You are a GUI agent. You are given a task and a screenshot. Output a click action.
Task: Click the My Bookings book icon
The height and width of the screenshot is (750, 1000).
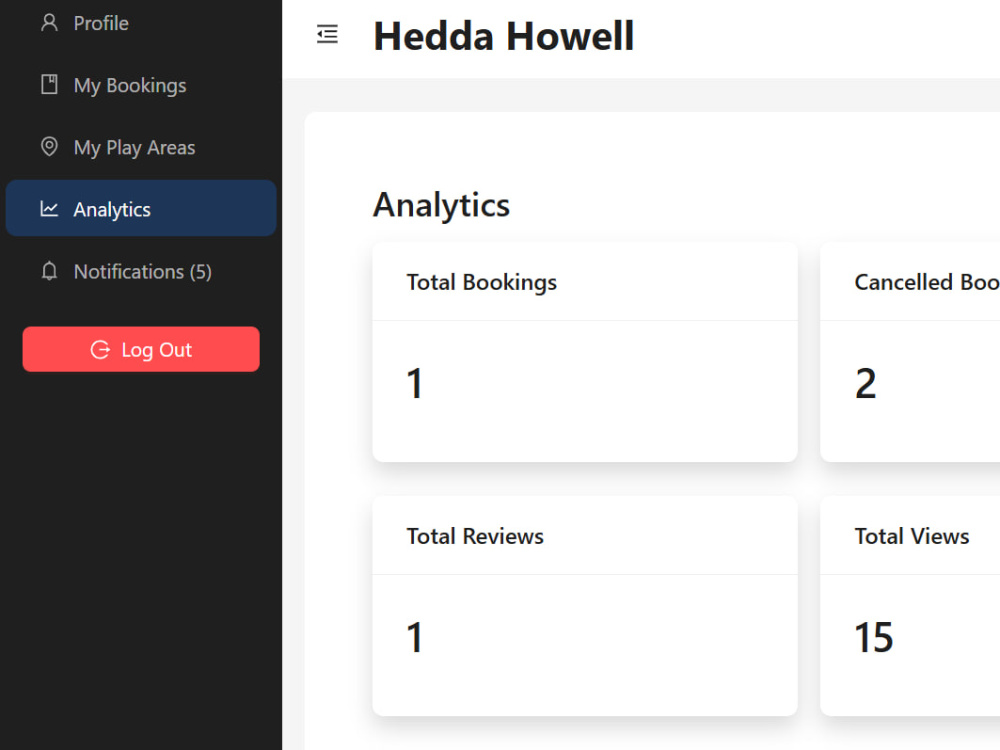[49, 85]
